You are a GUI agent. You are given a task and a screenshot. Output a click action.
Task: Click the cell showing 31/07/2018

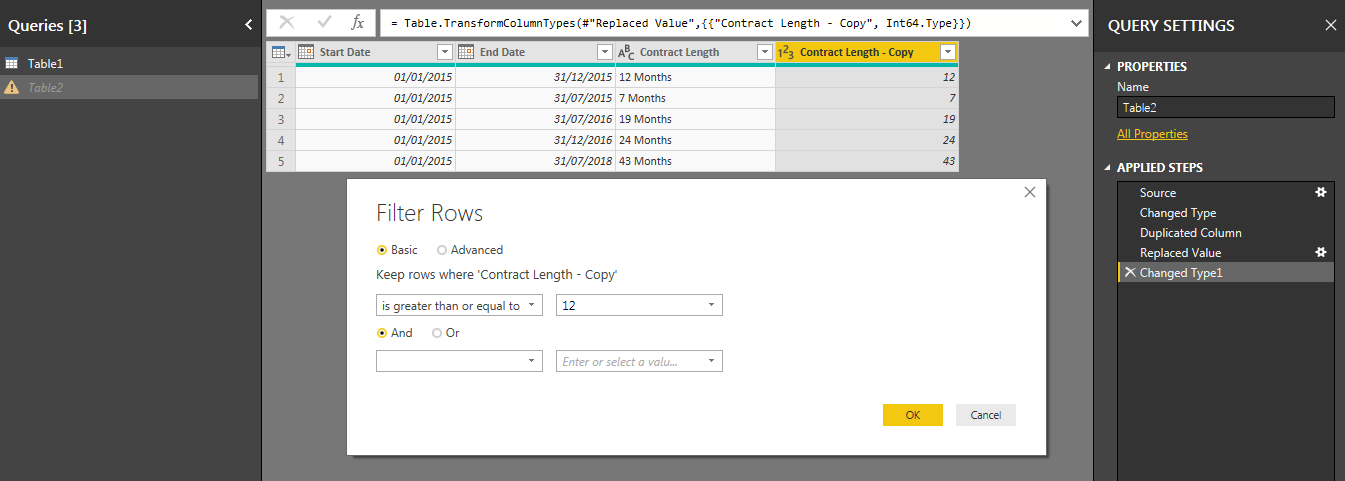(x=535, y=161)
